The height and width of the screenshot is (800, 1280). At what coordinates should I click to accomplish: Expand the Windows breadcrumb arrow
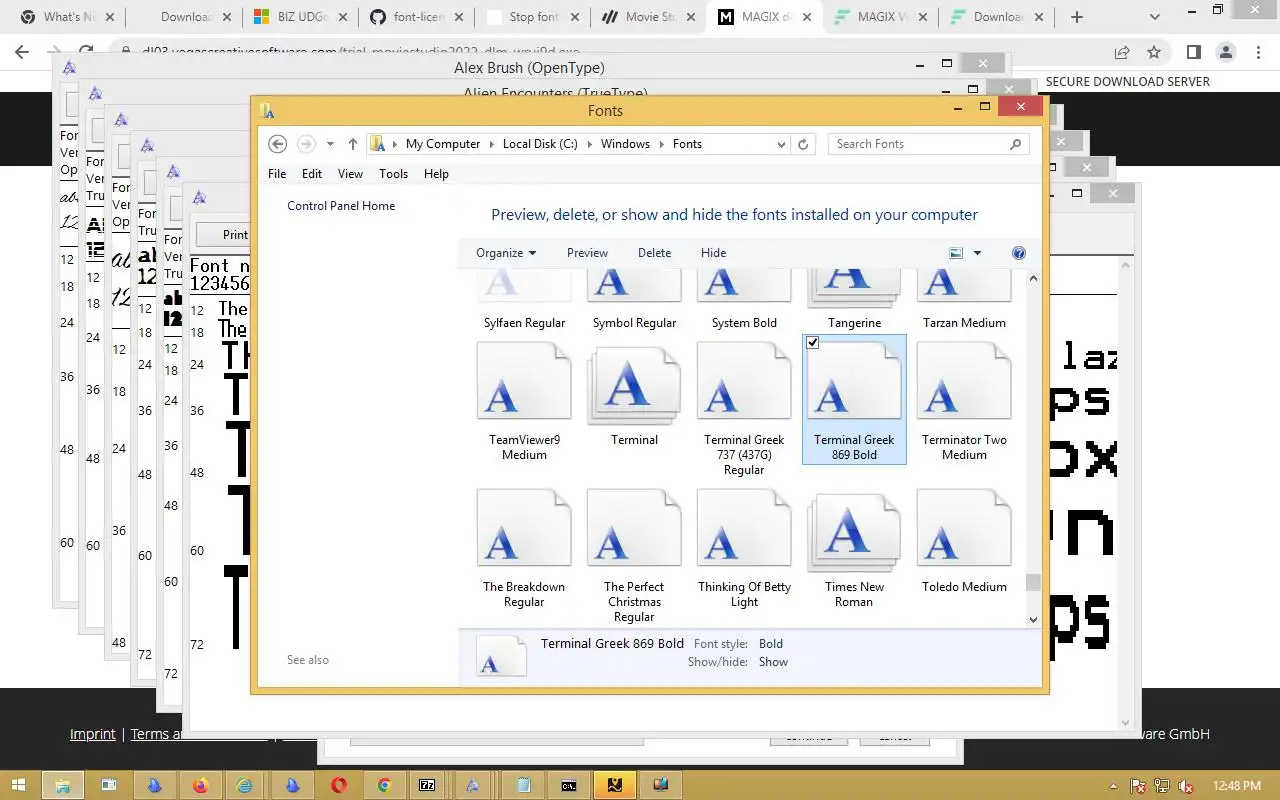[x=661, y=144]
